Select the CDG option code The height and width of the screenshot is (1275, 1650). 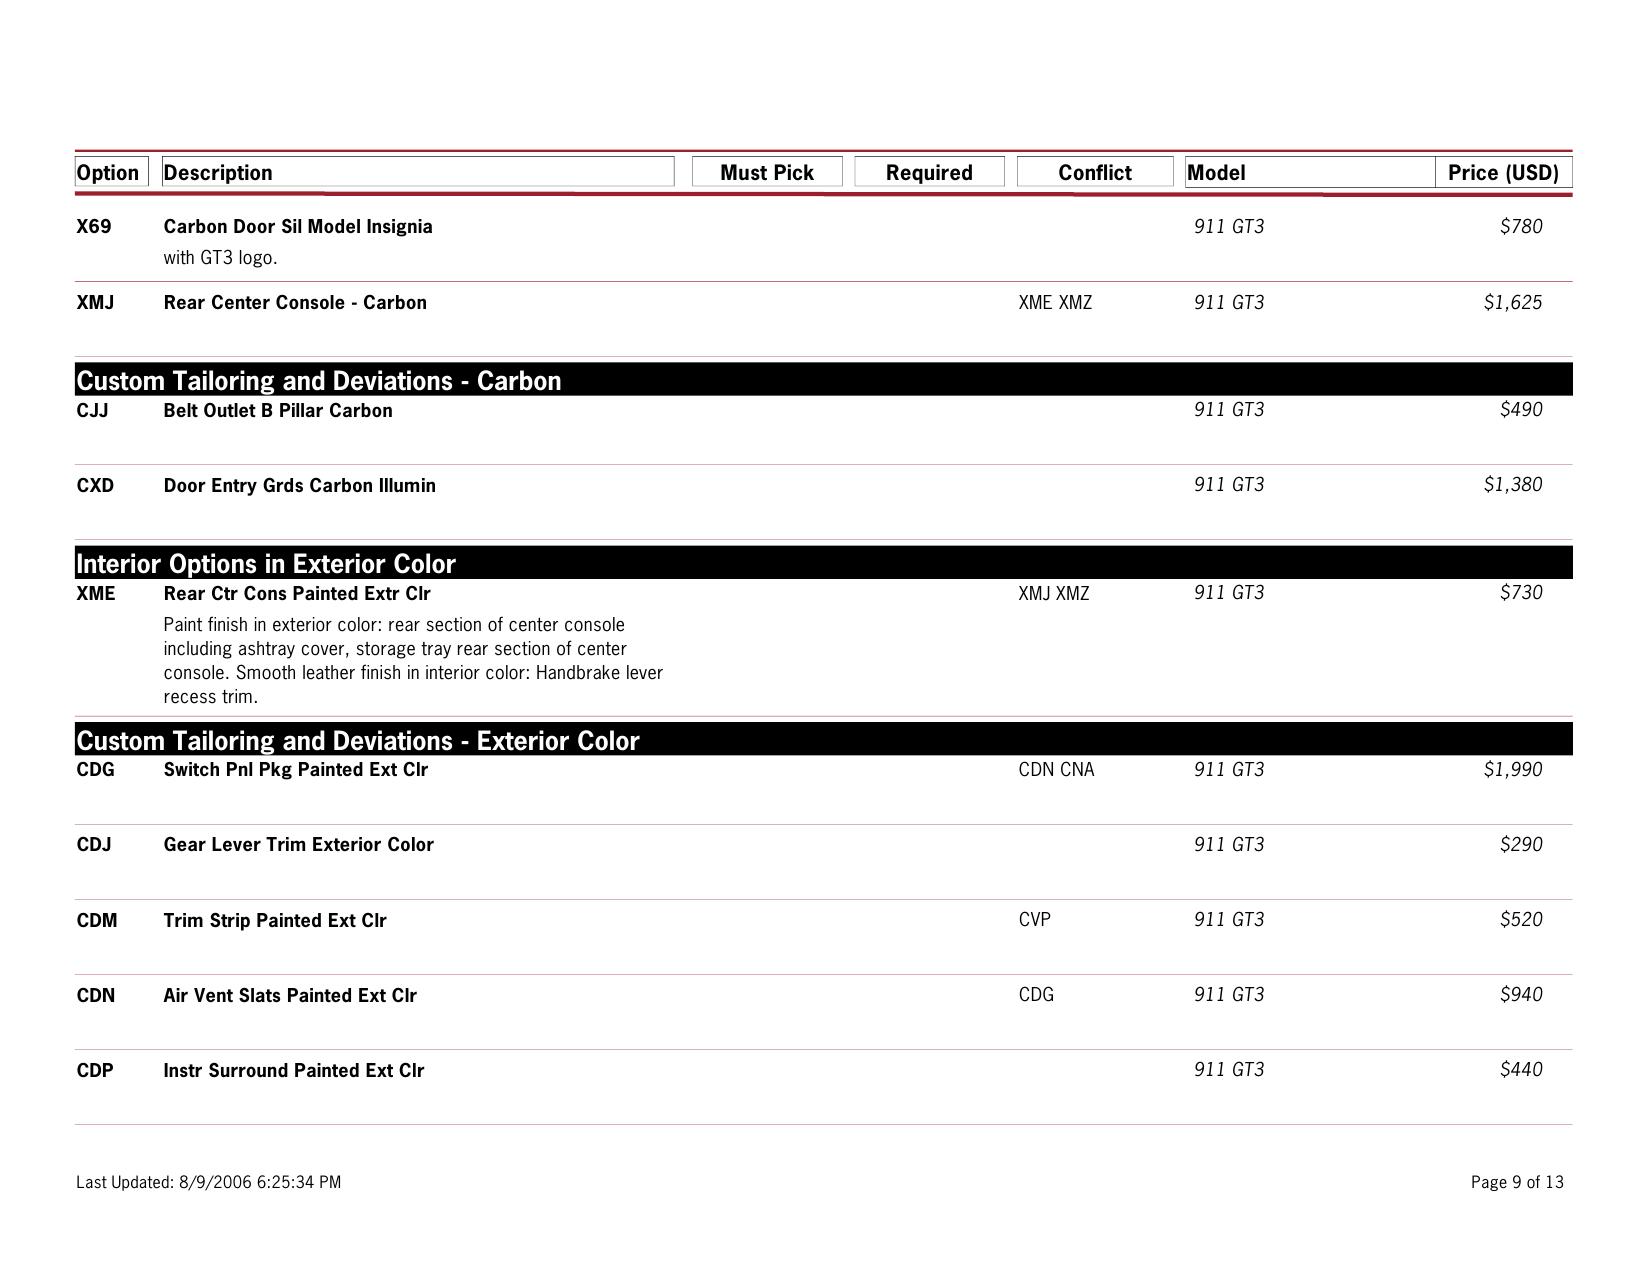(96, 770)
